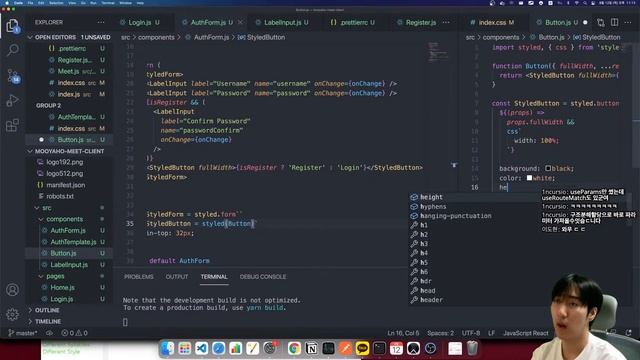Open Finder from the Dock

167,348
